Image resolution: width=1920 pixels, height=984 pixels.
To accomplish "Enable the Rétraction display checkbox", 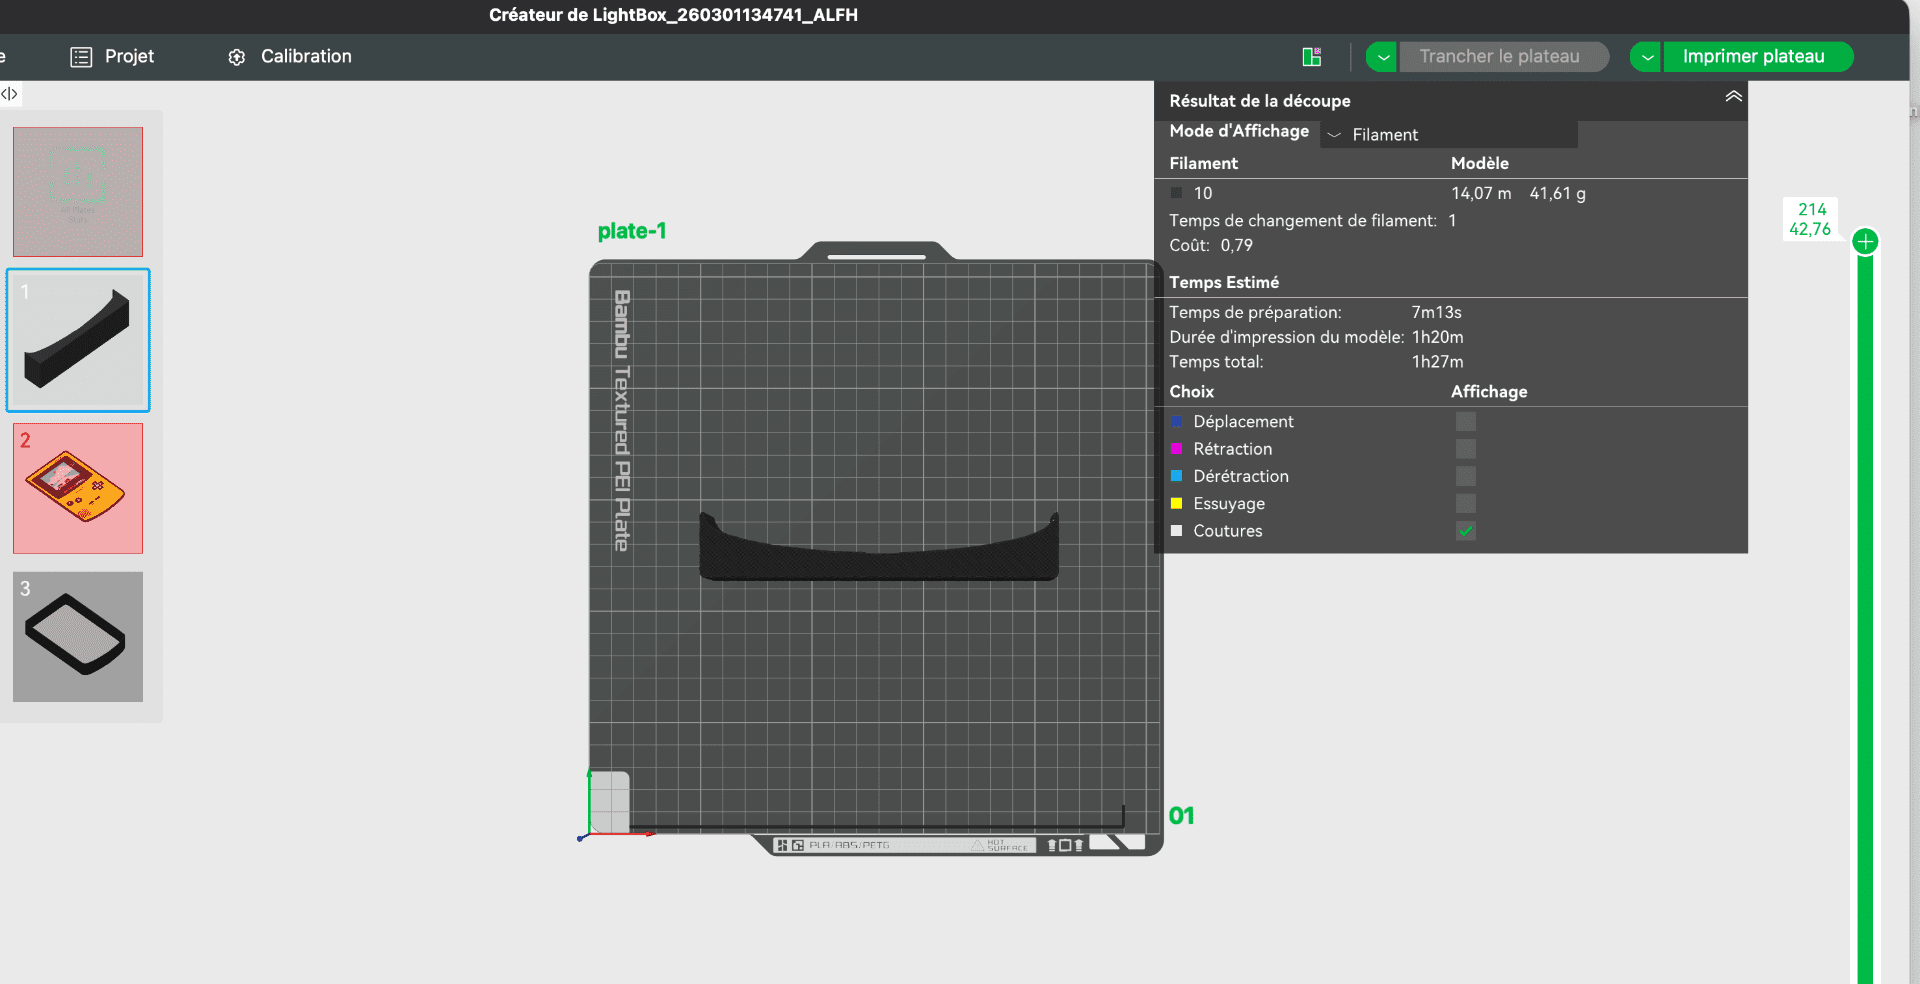I will 1465,449.
